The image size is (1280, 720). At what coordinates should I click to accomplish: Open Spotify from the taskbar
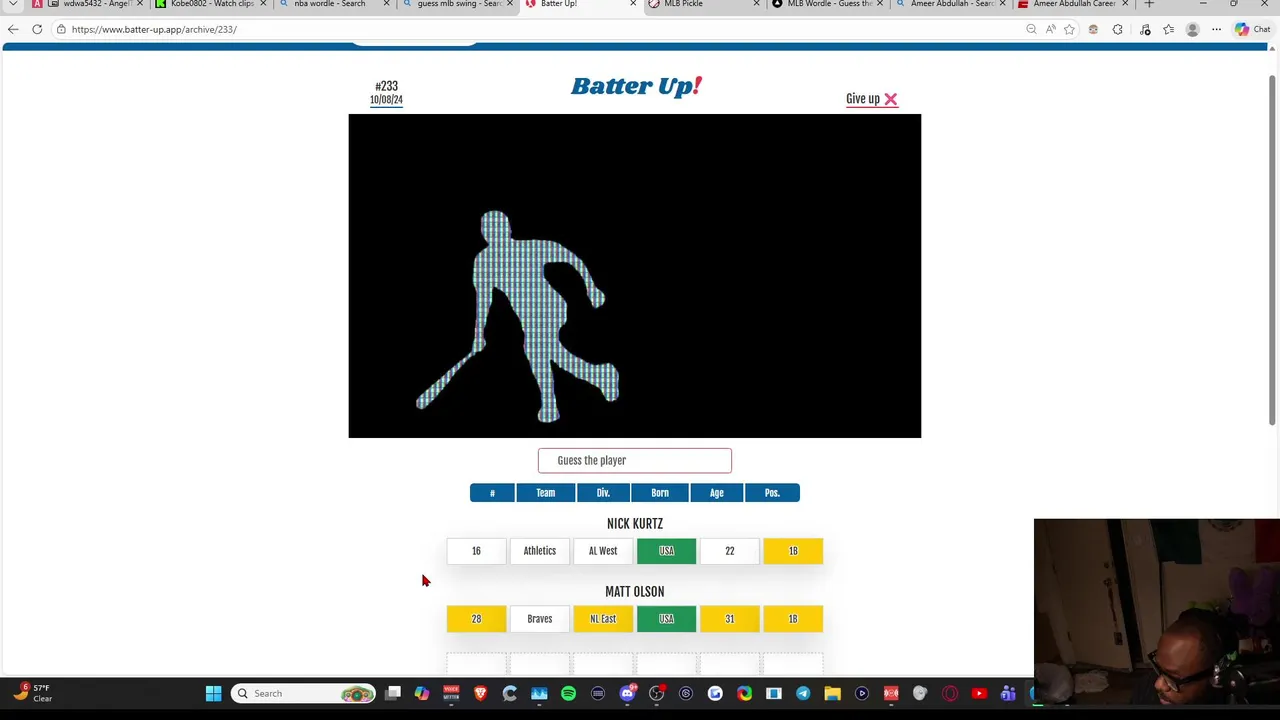click(x=568, y=693)
